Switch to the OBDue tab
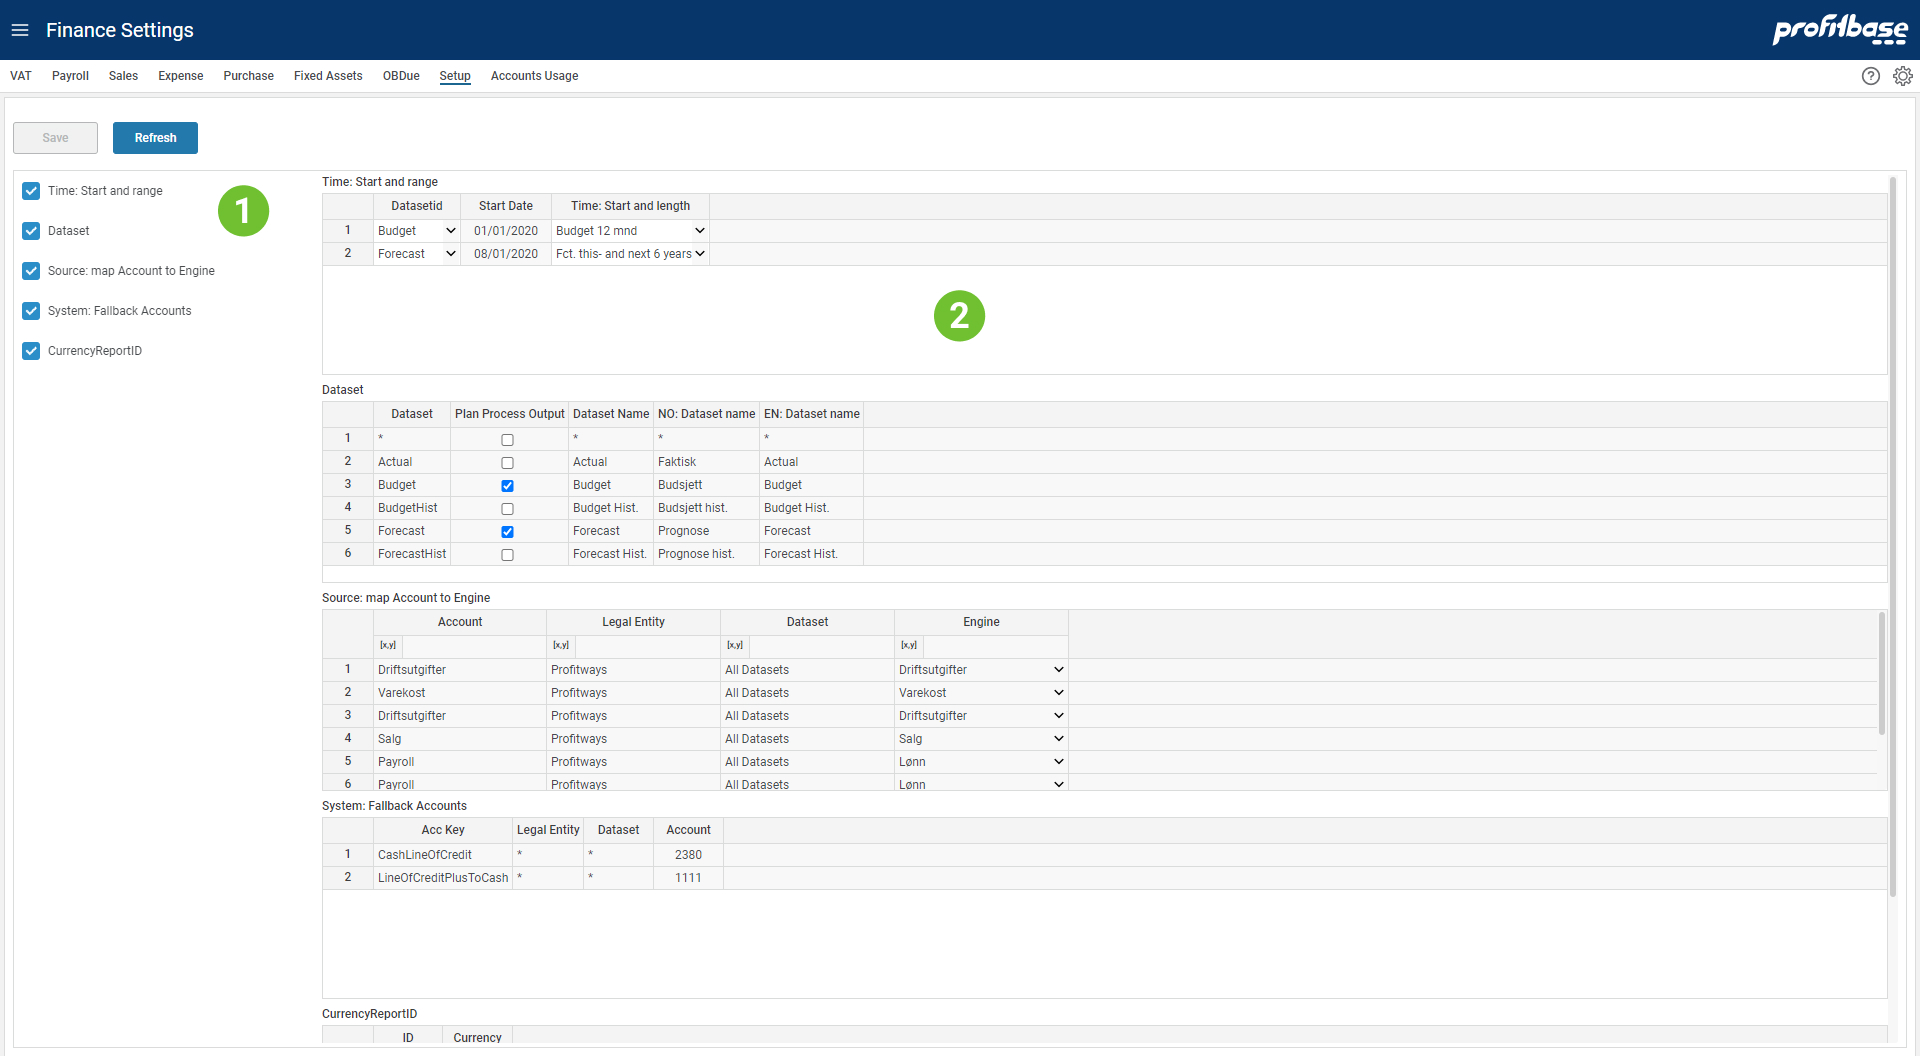Viewport: 1920px width, 1056px height. point(401,76)
